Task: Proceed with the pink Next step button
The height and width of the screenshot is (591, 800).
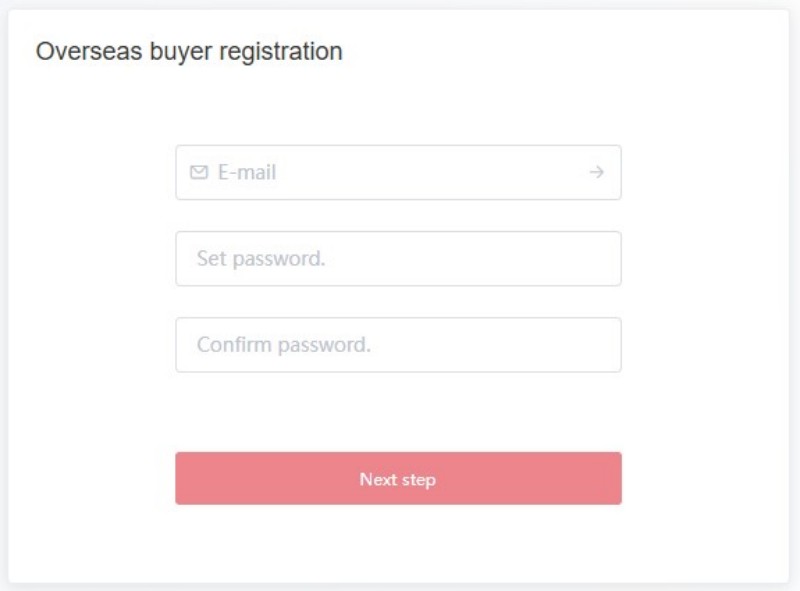Action: tap(398, 478)
